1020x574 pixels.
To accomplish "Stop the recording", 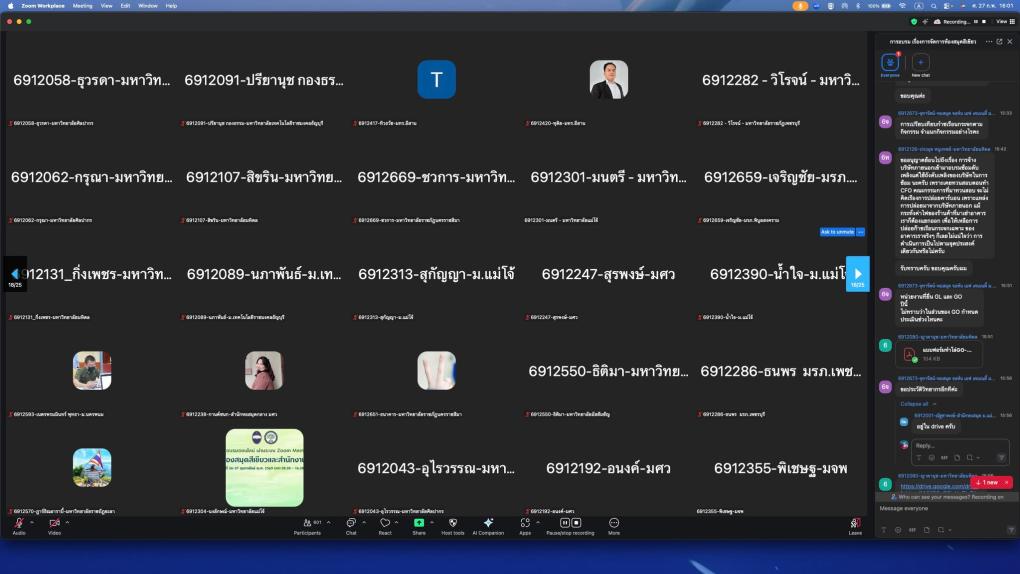I will (576, 522).
